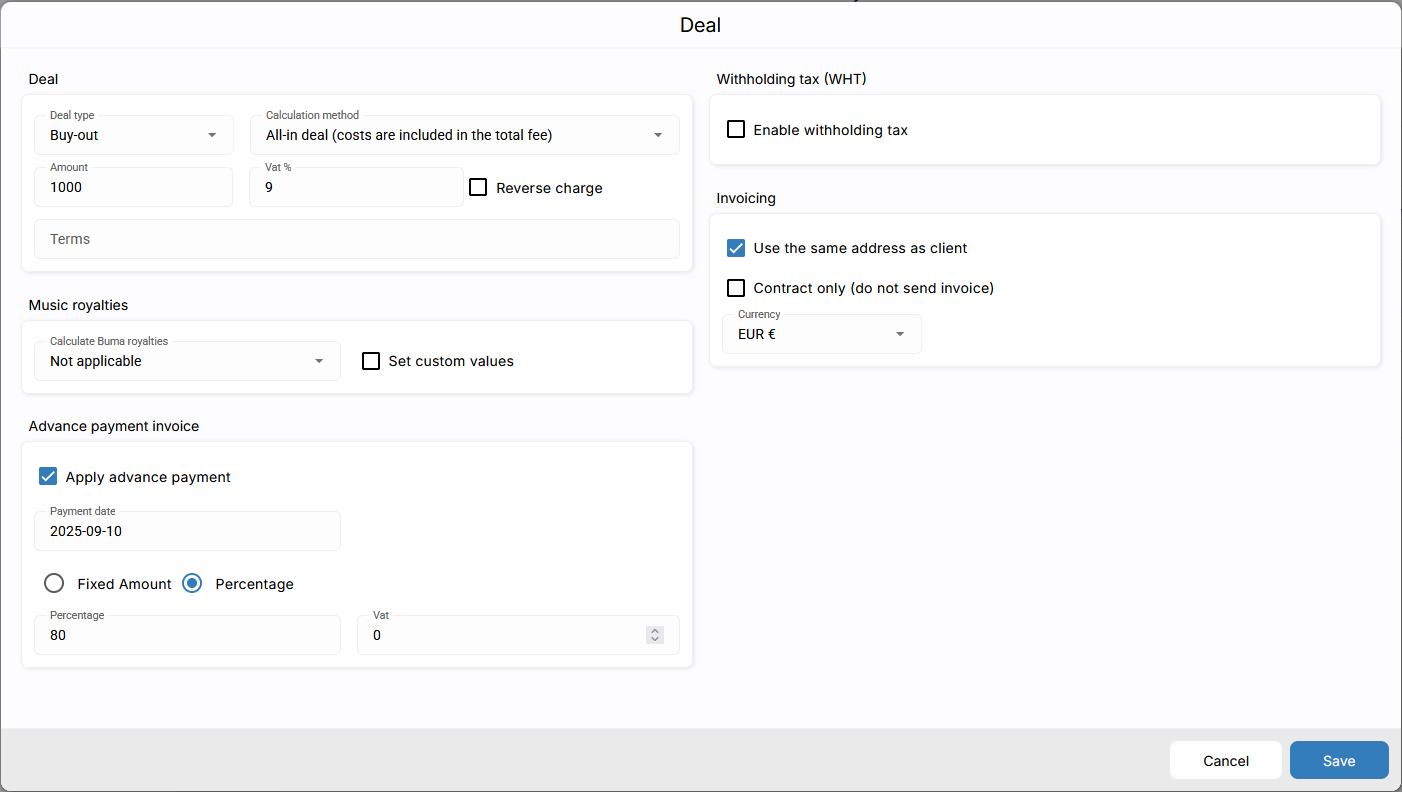Open the Calculate Buma royalties dropdown
This screenshot has width=1402, height=792.
tap(187, 361)
